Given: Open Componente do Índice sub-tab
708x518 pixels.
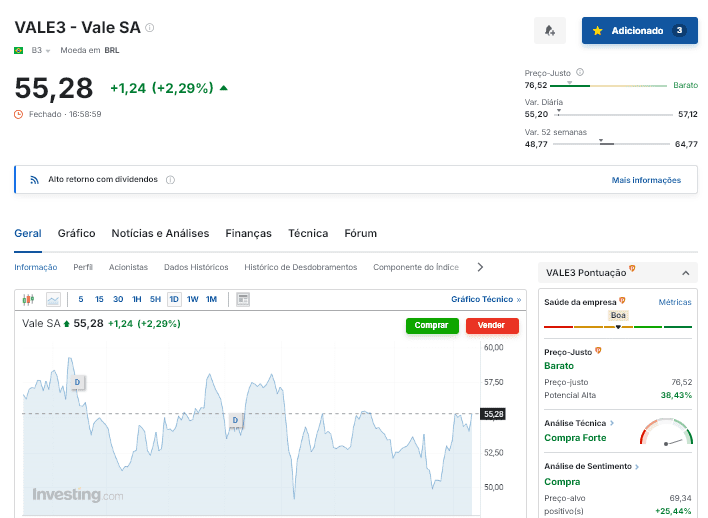Looking at the screenshot, I should click(416, 267).
